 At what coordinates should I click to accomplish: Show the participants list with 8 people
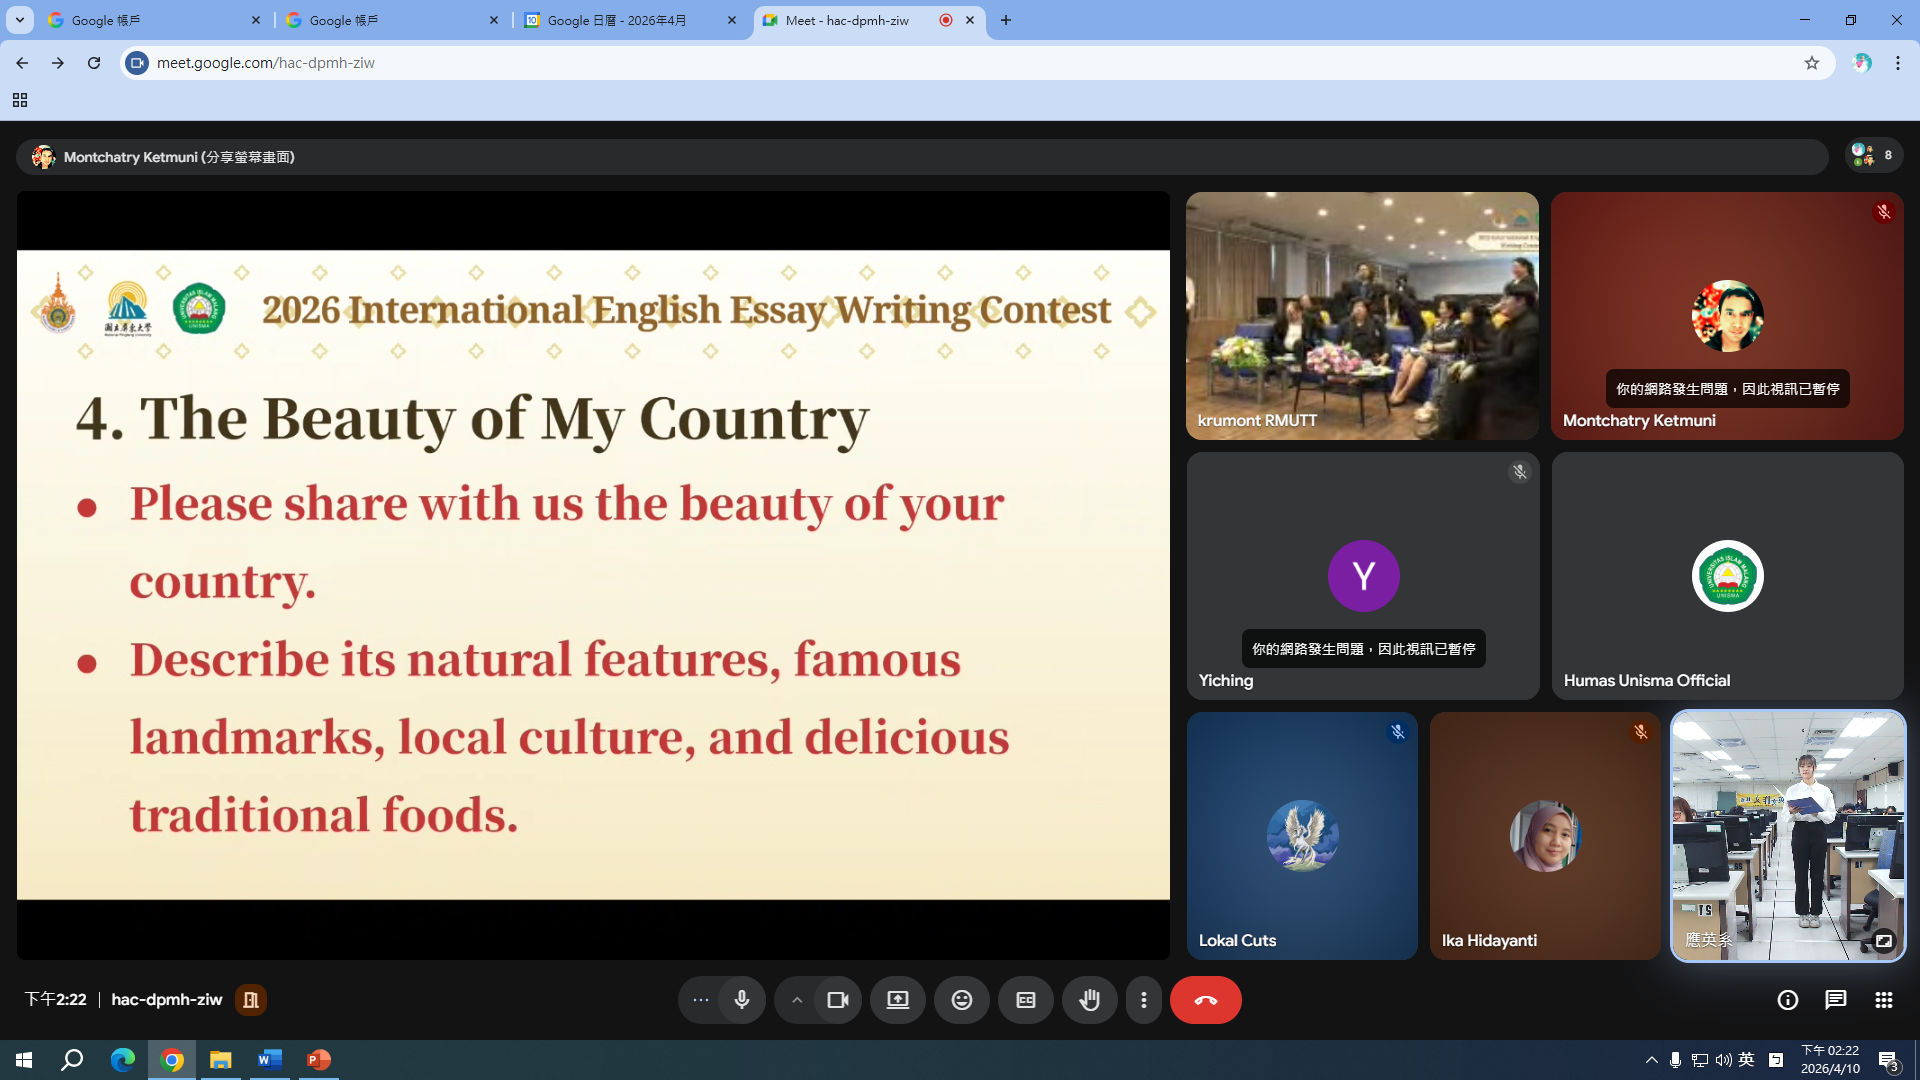coord(1873,155)
